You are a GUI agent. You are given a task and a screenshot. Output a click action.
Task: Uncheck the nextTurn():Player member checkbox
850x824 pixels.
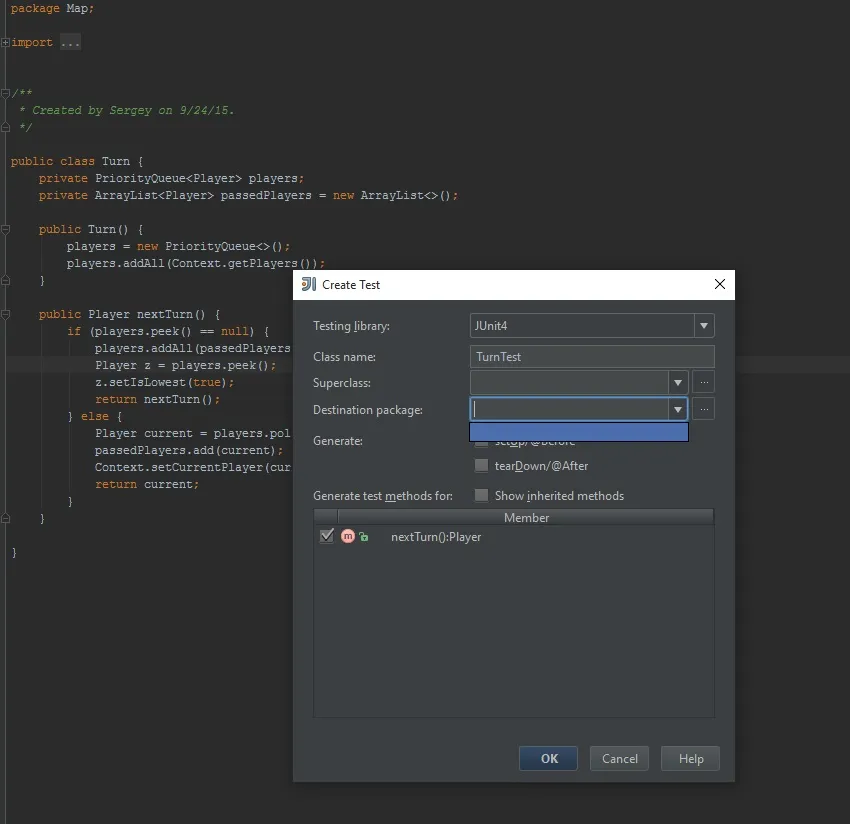pyautogui.click(x=326, y=537)
